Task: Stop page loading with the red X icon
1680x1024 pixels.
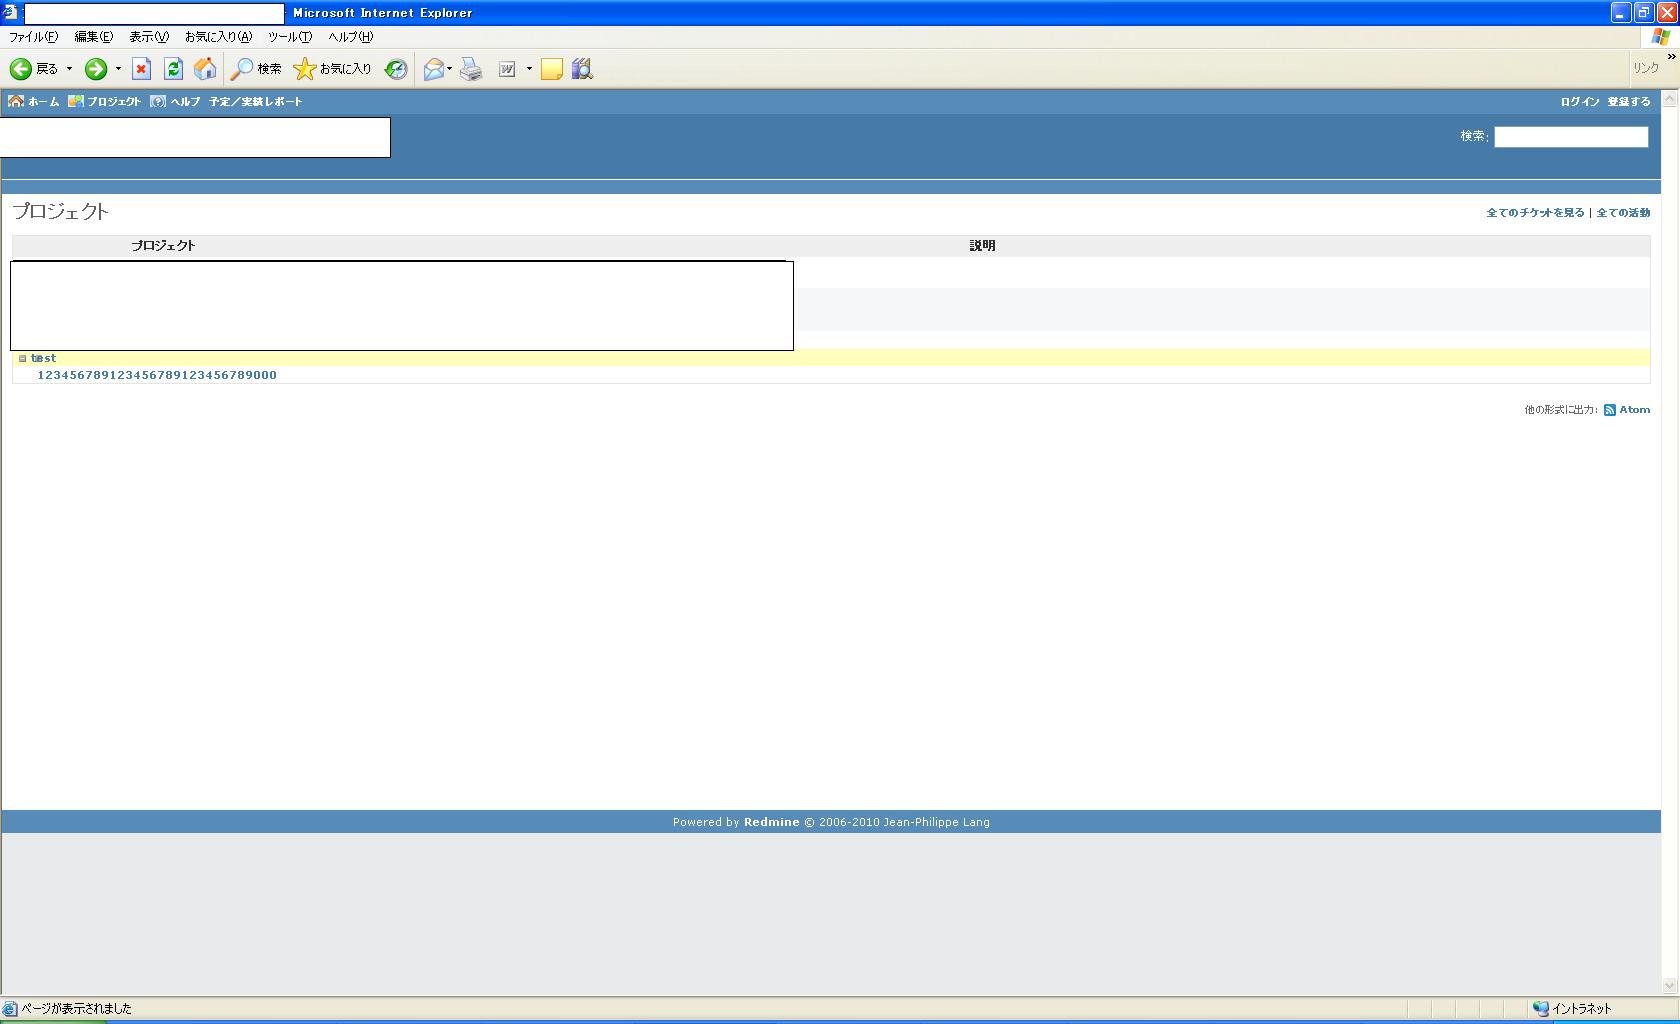Action: [x=142, y=69]
